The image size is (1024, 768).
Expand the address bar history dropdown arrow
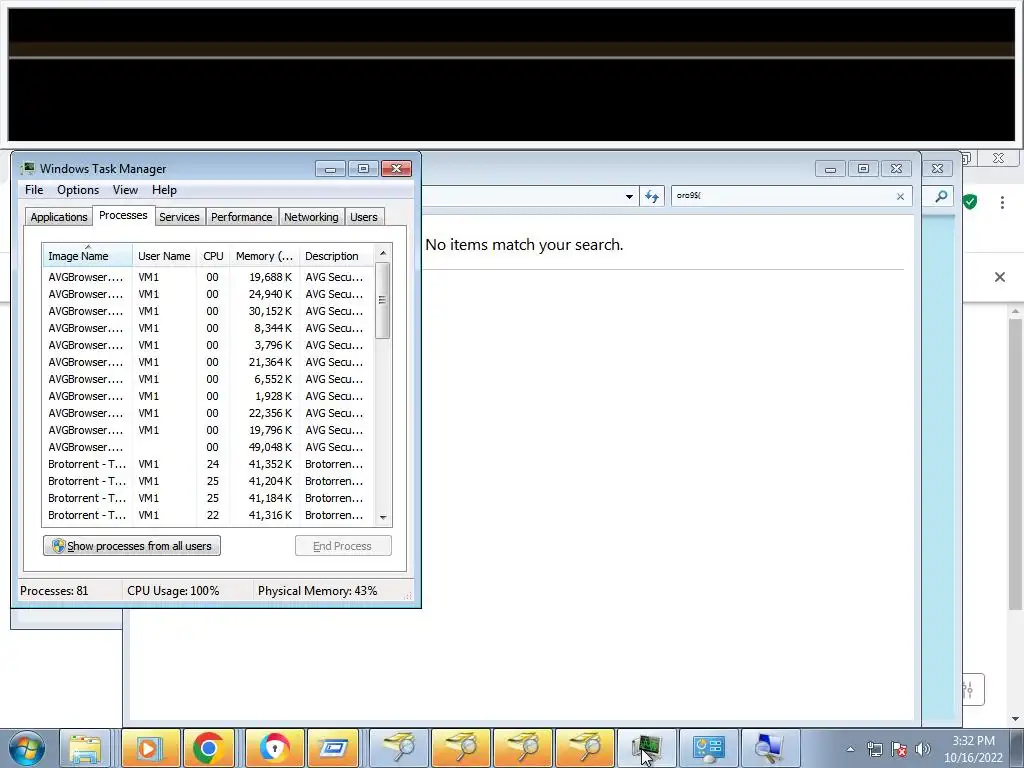(629, 196)
